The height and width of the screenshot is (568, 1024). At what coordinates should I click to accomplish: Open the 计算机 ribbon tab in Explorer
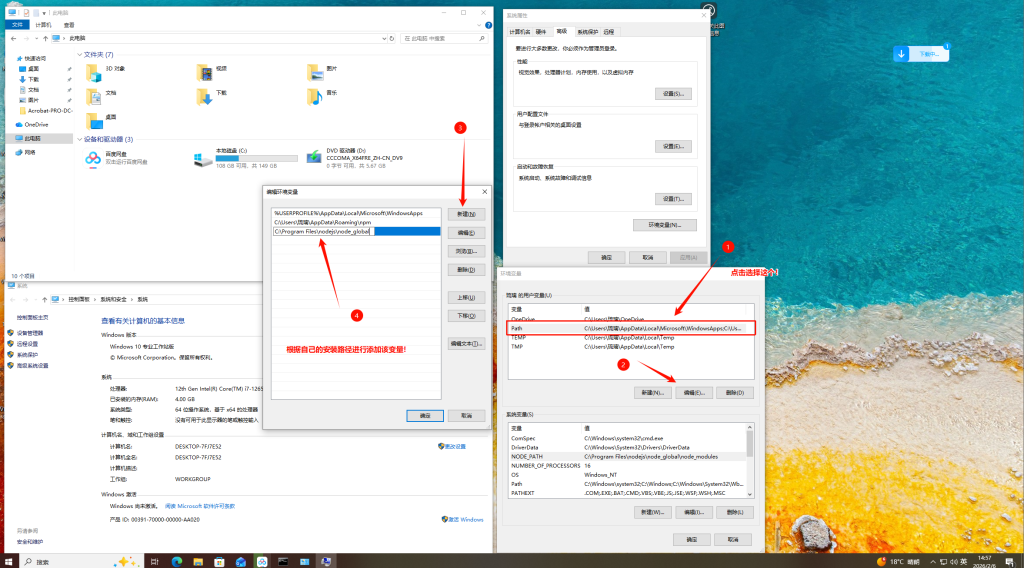43,25
